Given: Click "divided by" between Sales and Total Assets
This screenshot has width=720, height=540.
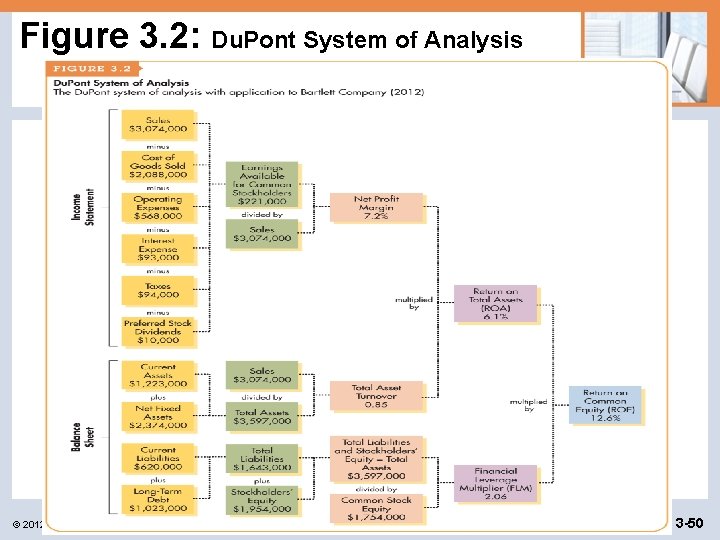Looking at the screenshot, I should pyautogui.click(x=262, y=397).
